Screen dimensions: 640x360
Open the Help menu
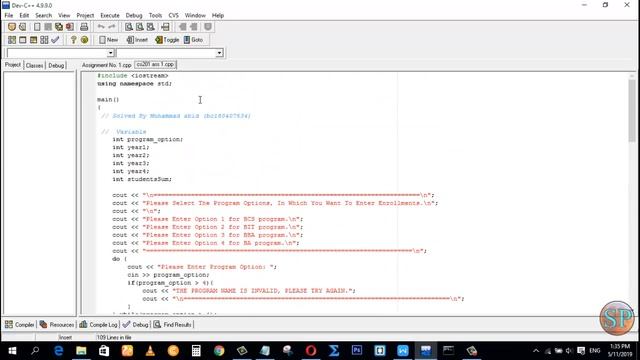coord(218,16)
